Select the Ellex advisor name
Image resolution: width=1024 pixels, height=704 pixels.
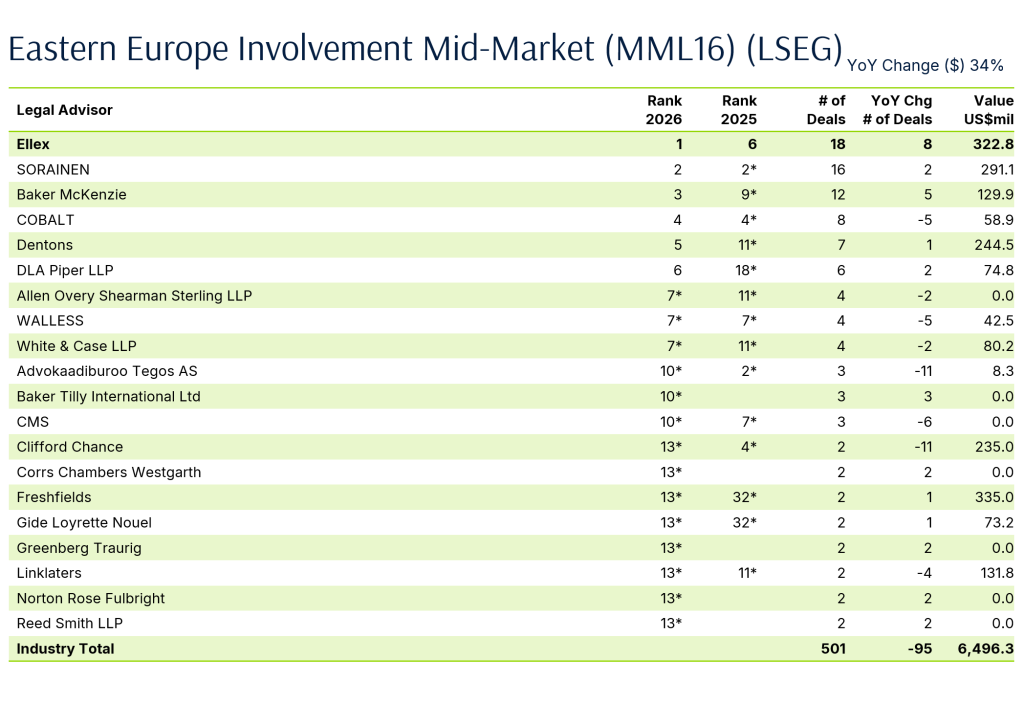pyautogui.click(x=33, y=144)
